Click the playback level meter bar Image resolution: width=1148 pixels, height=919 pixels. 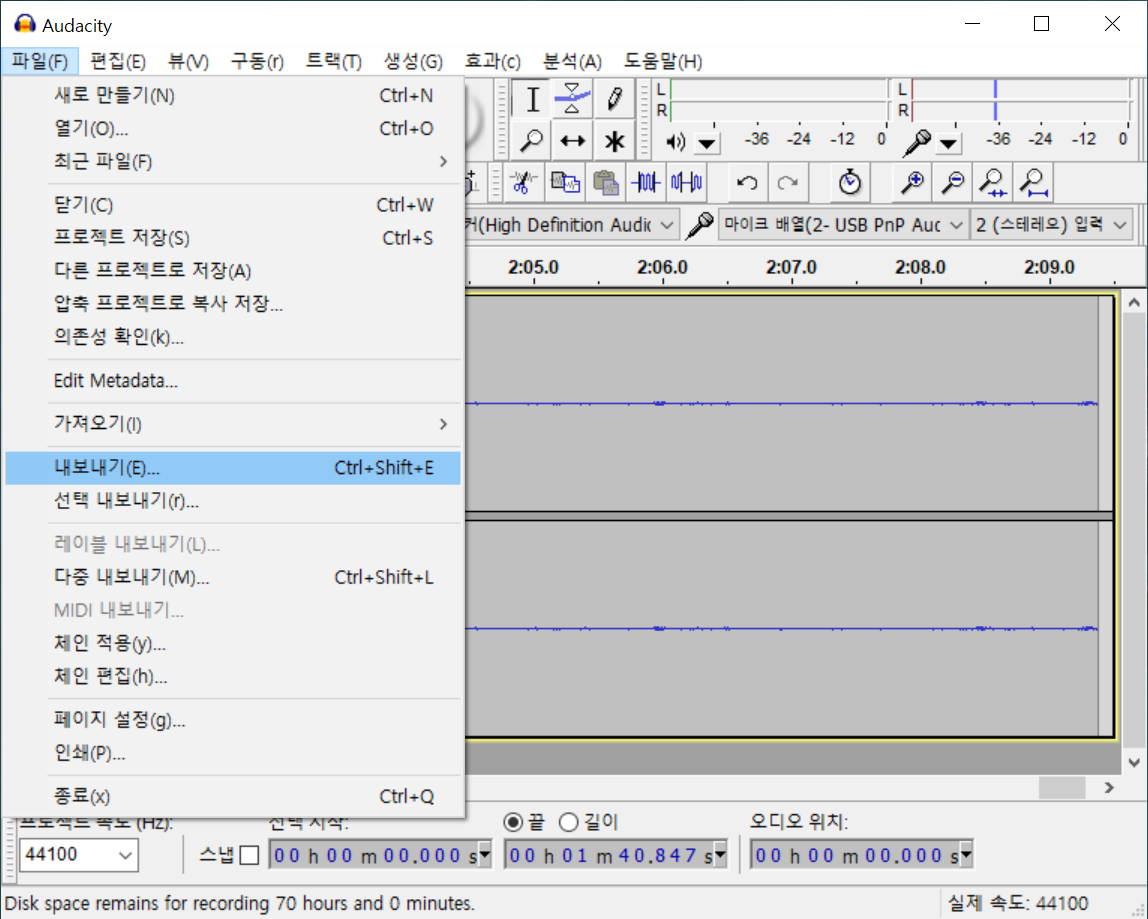pos(778,100)
